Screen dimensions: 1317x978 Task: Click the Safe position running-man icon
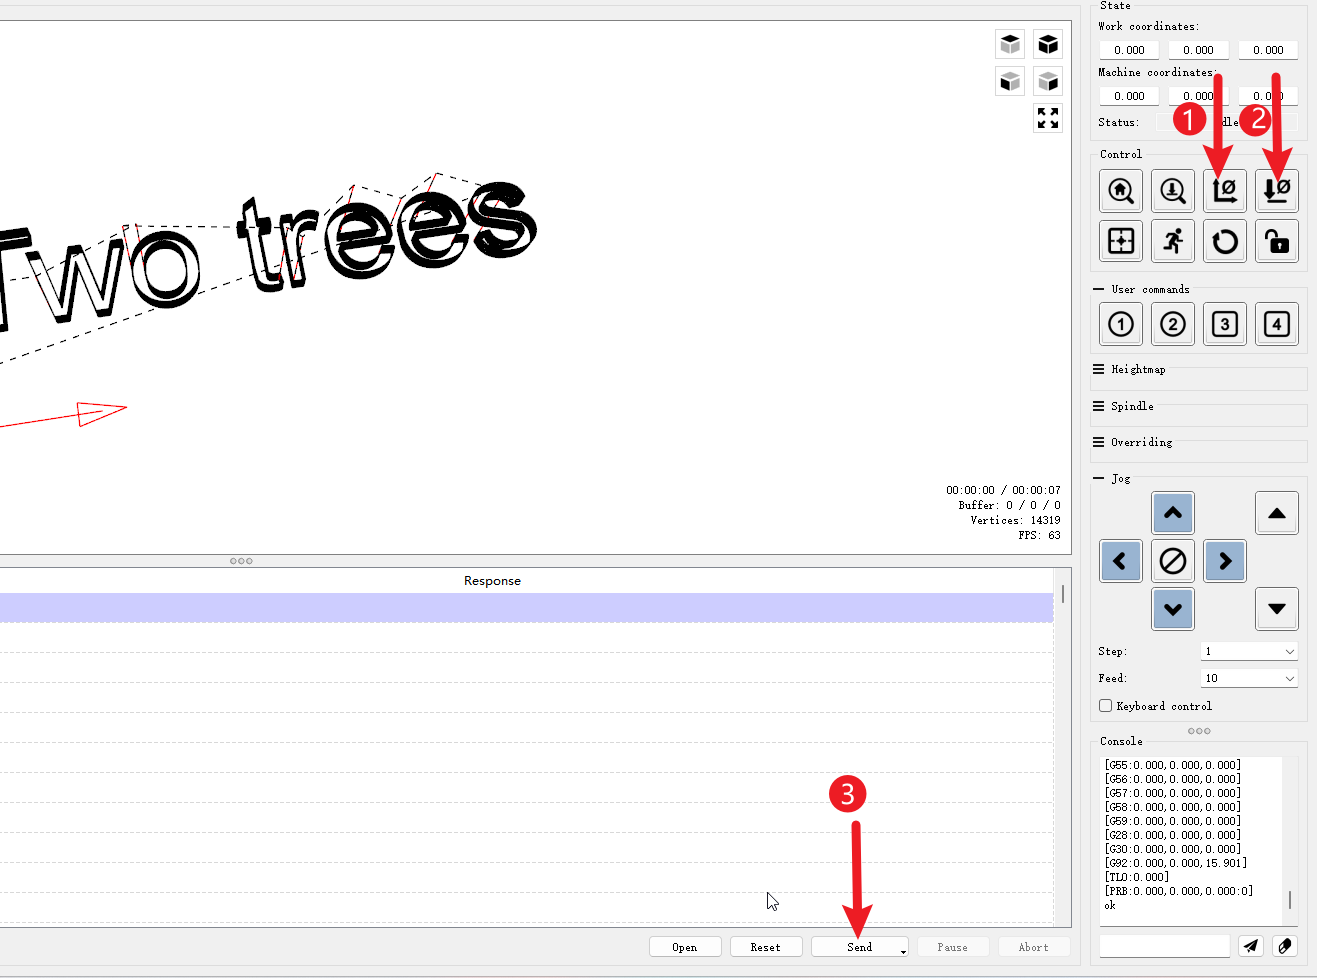pos(1172,240)
